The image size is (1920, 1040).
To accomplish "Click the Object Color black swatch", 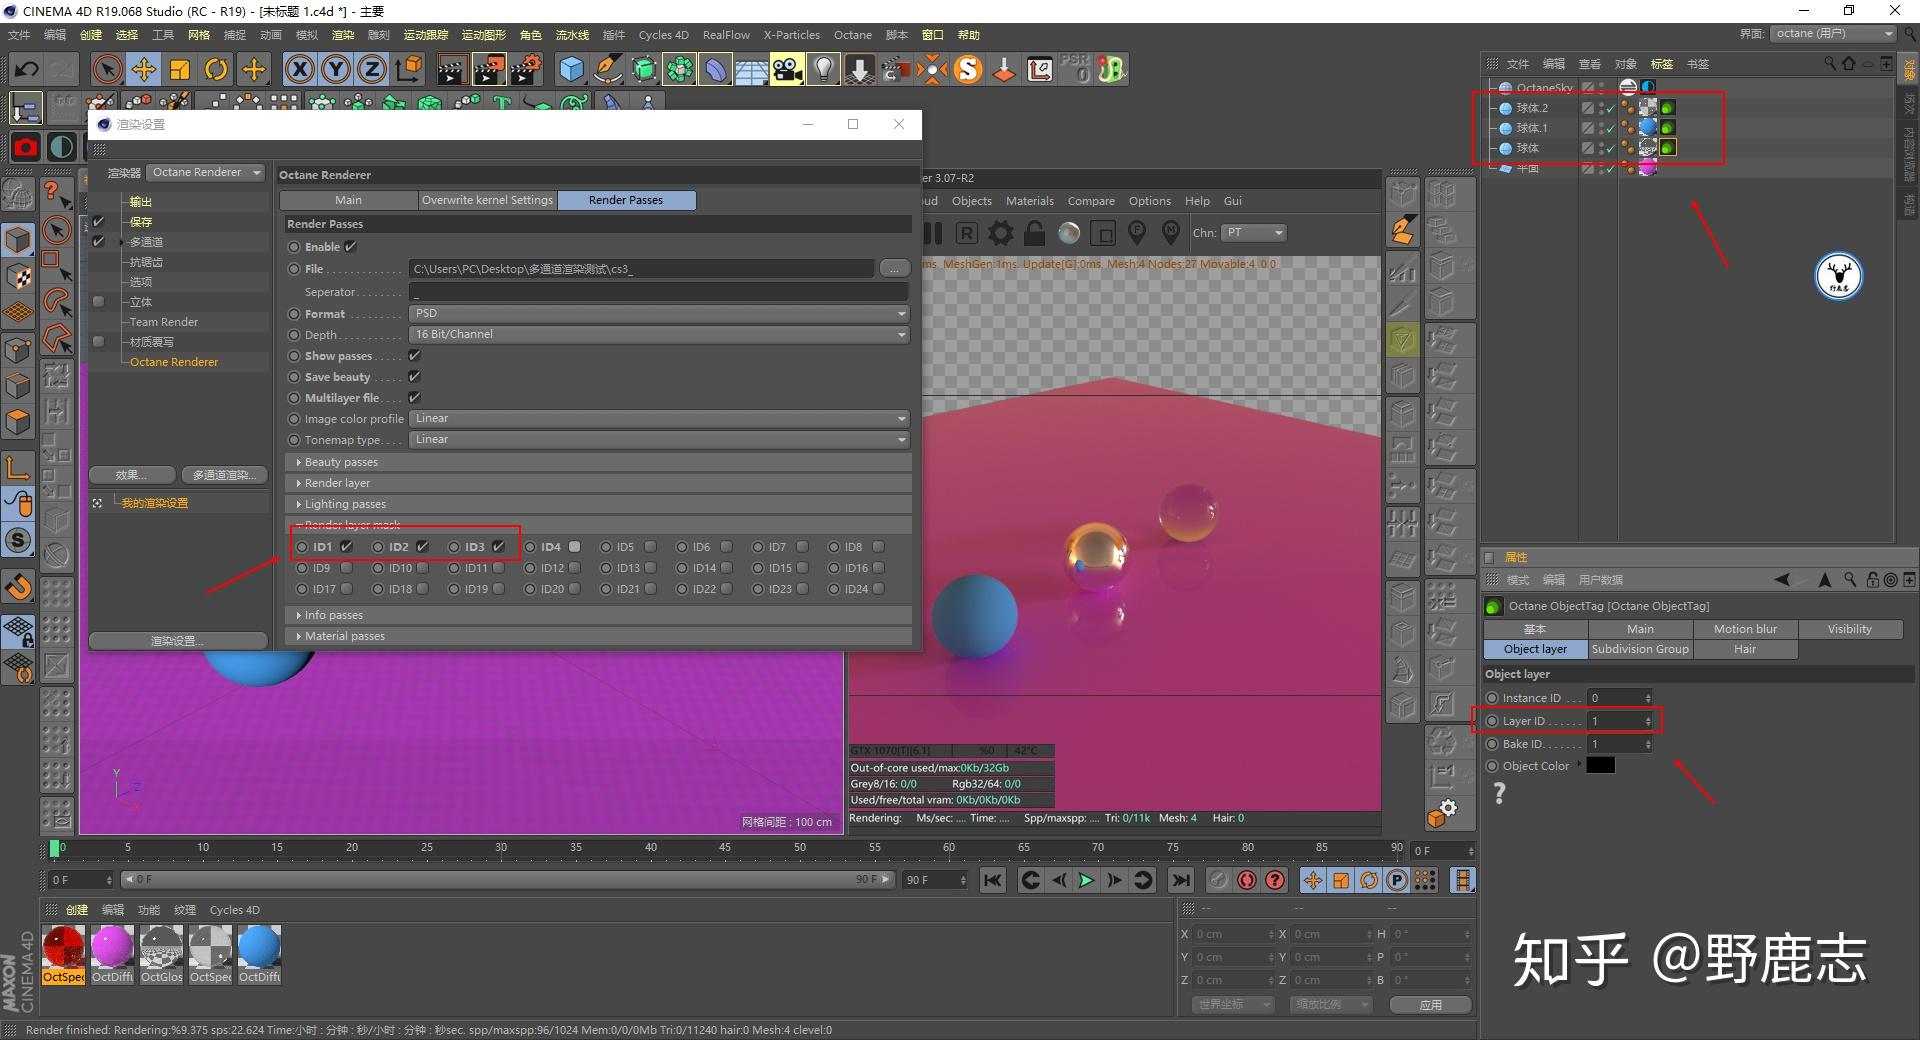I will point(1600,766).
